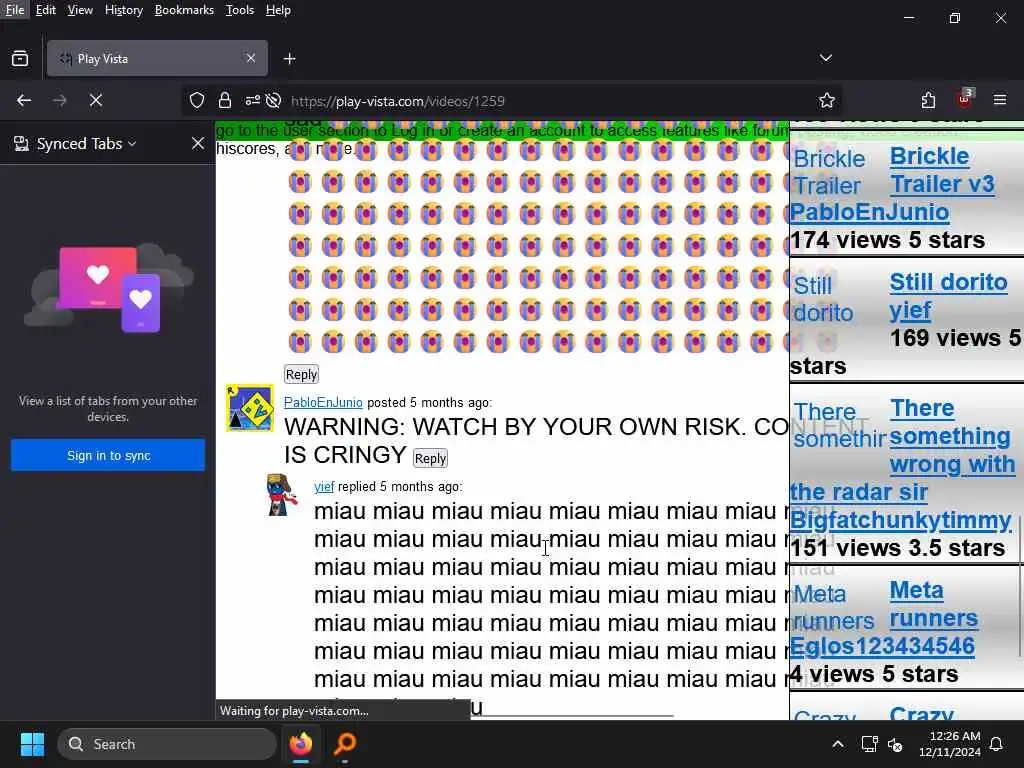Close the Play Vista tab
The width and height of the screenshot is (1024, 768).
click(251, 59)
